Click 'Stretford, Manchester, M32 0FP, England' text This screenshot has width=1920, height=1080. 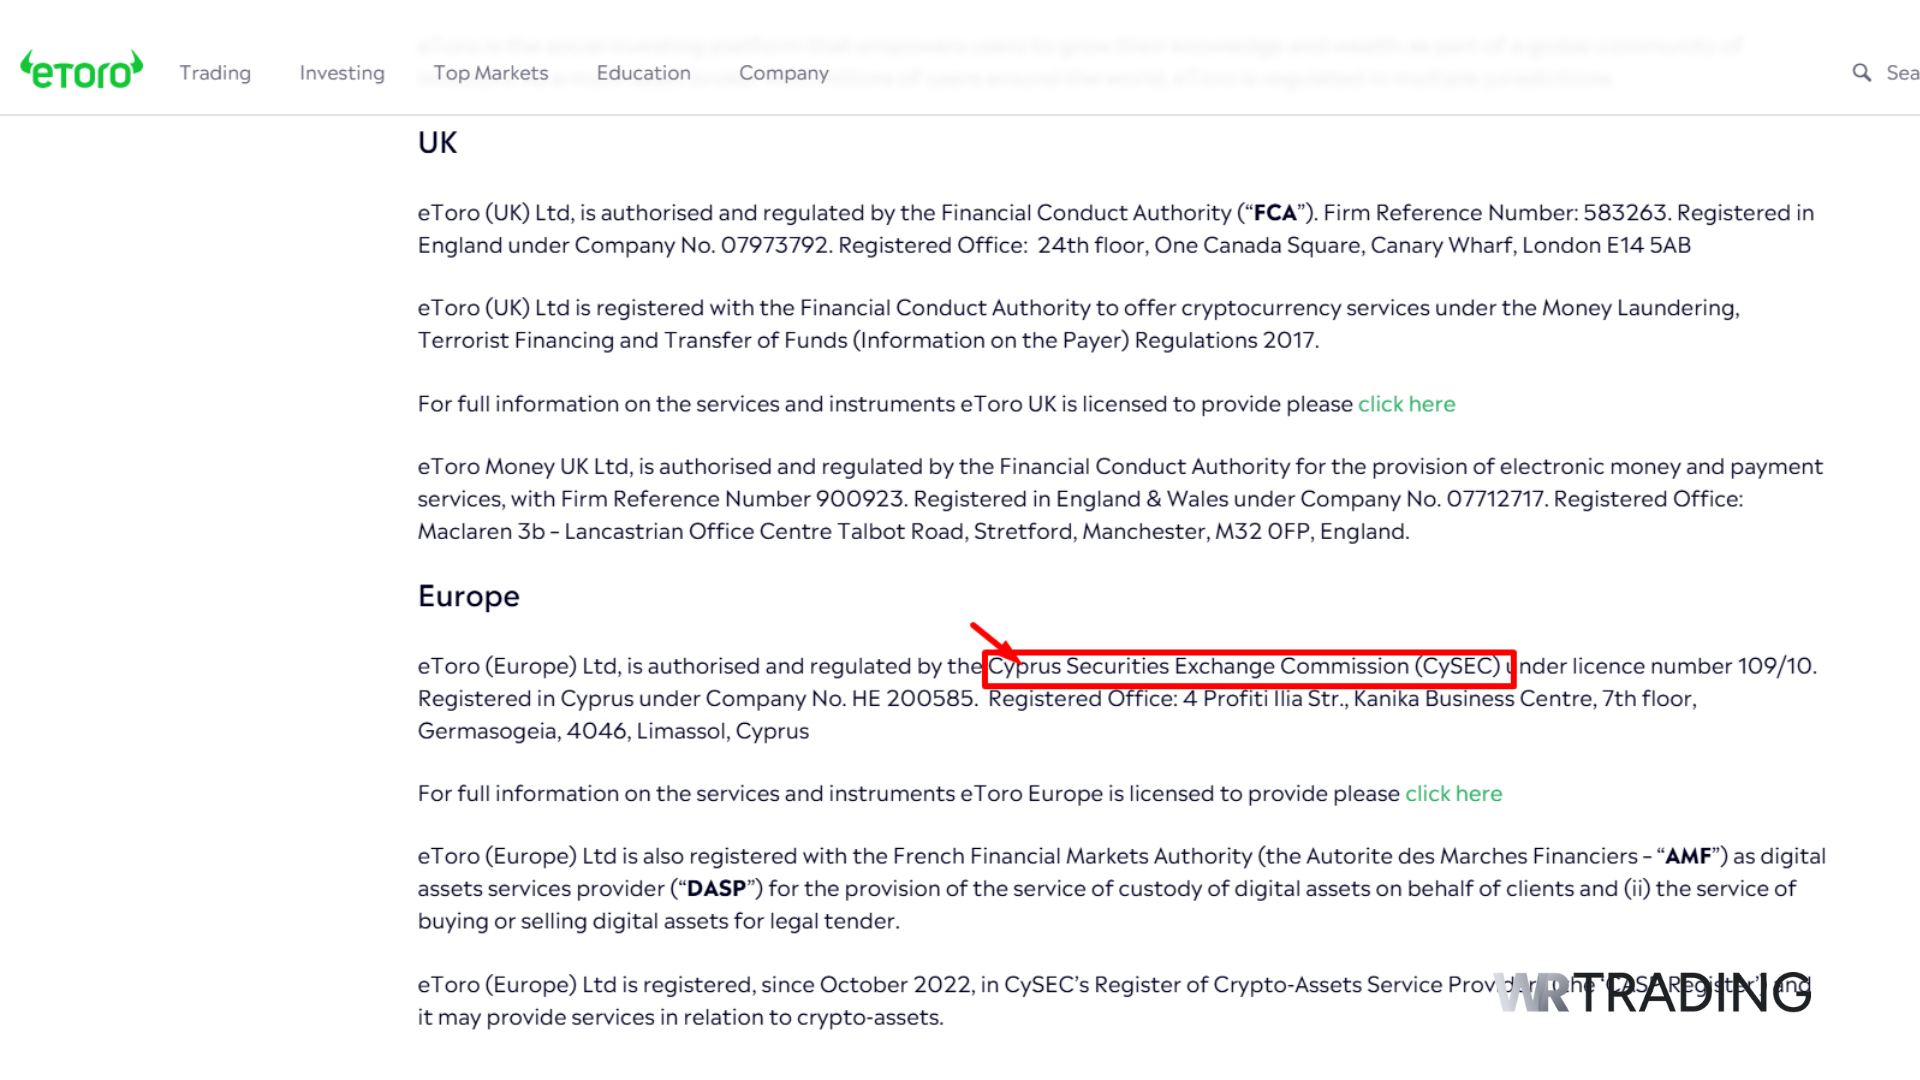tap(1191, 531)
